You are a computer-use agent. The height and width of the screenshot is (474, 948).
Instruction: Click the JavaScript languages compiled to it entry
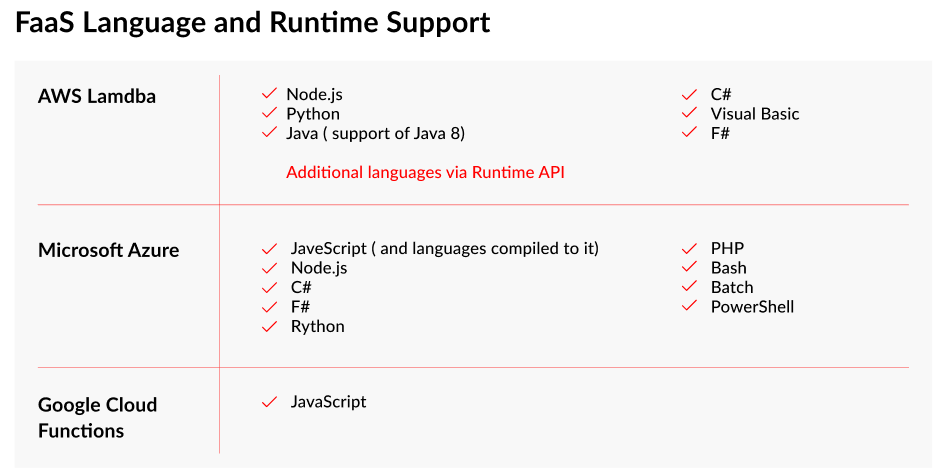[444, 248]
